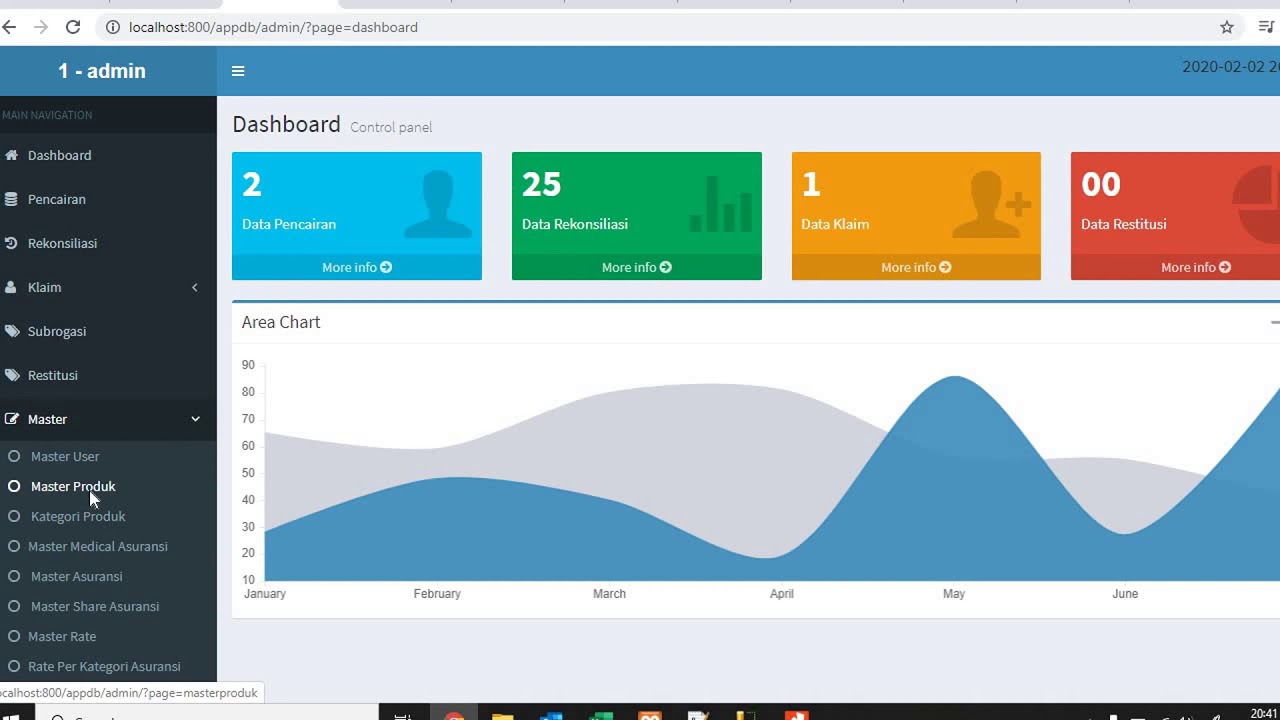Click the Area Chart title

point(281,322)
